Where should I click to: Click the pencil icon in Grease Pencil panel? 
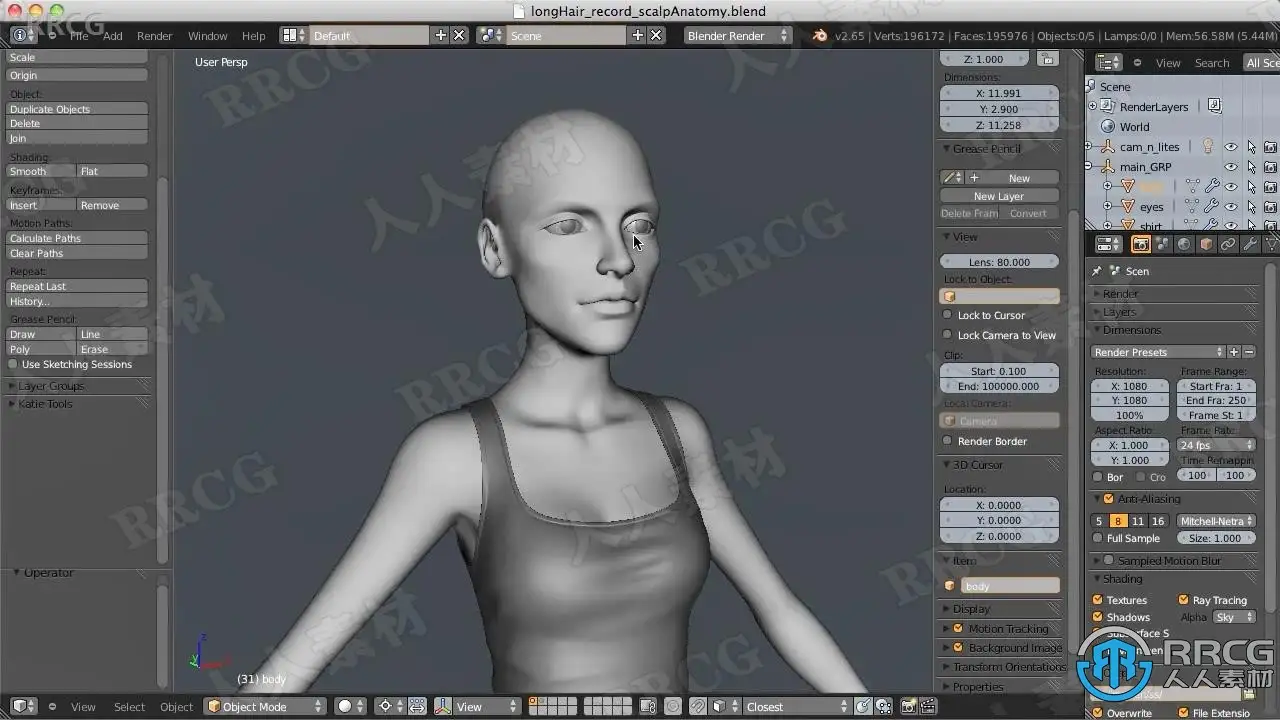(x=949, y=178)
